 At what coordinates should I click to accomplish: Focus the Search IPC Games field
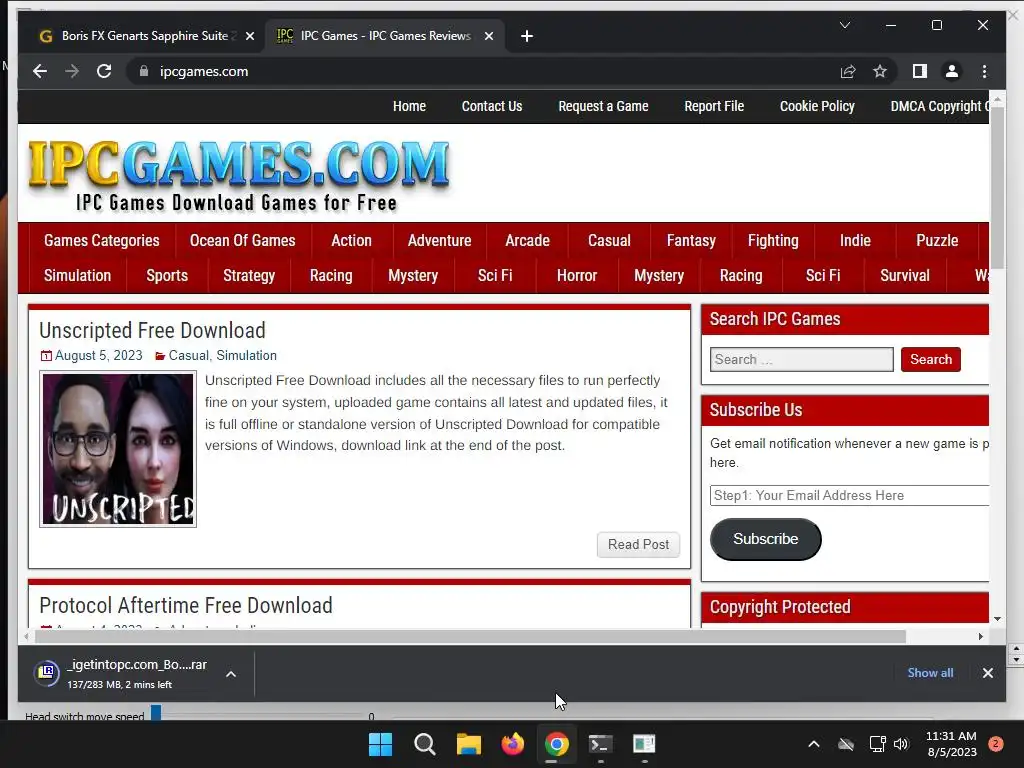(x=801, y=359)
